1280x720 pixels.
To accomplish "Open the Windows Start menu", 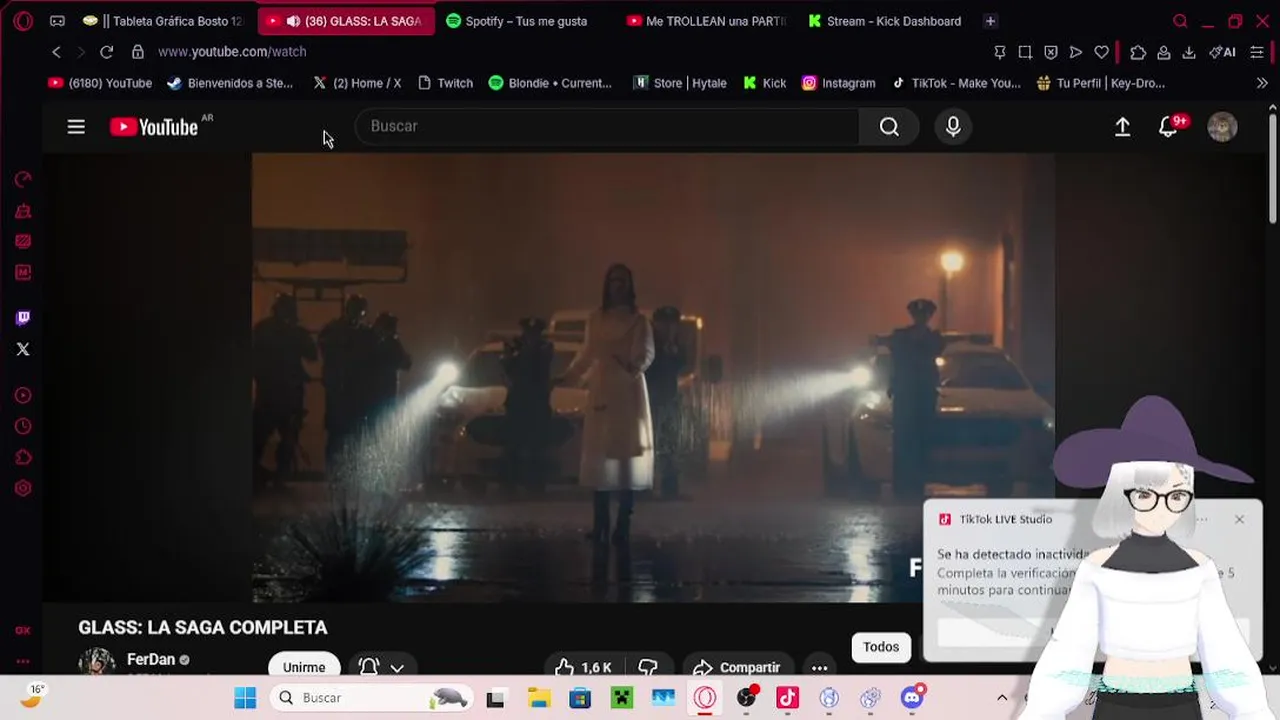I will pyautogui.click(x=245, y=698).
